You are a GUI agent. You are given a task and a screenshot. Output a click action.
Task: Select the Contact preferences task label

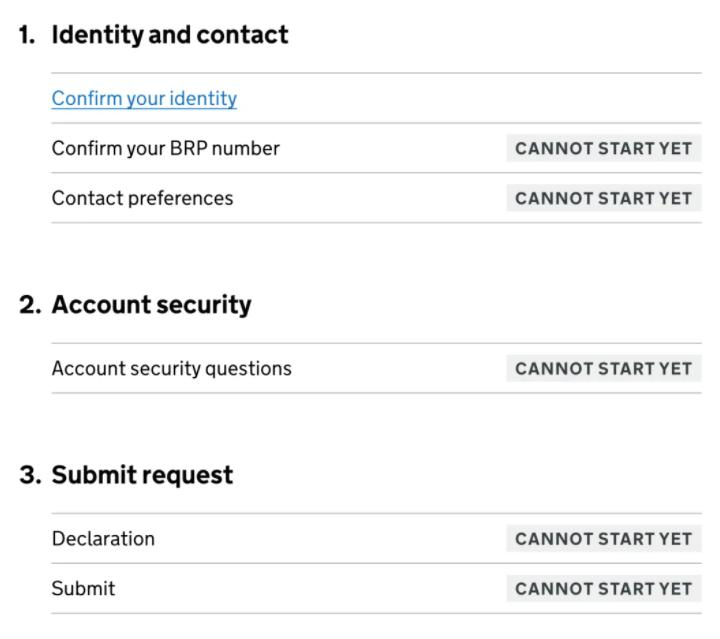click(142, 198)
